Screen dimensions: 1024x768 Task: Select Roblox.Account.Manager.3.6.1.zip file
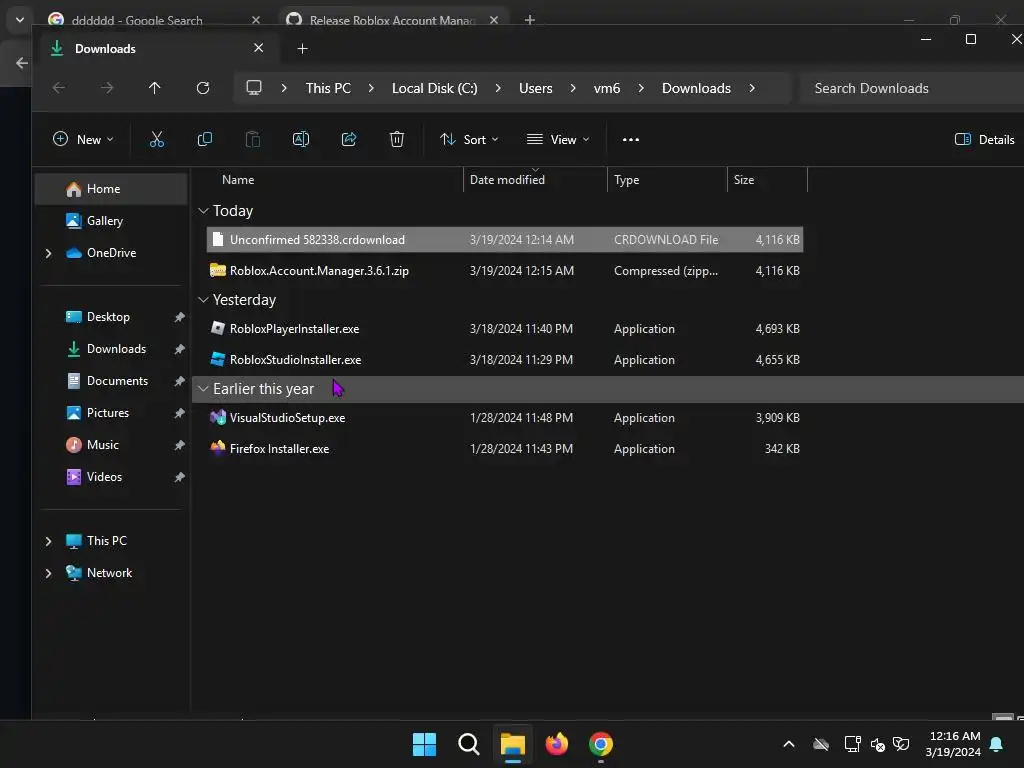(505, 270)
